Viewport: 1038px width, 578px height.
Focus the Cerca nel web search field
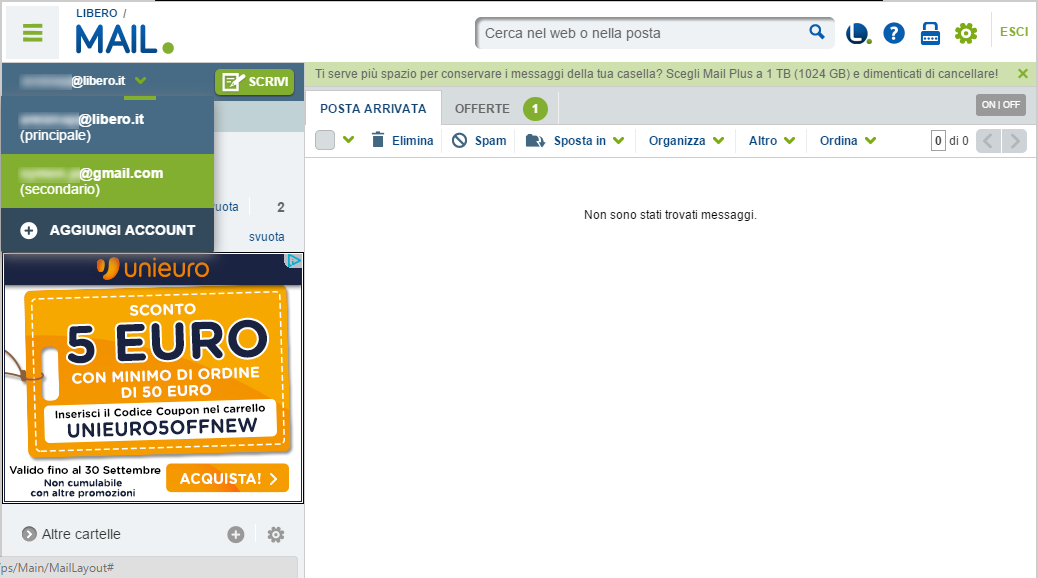pyautogui.click(x=642, y=33)
